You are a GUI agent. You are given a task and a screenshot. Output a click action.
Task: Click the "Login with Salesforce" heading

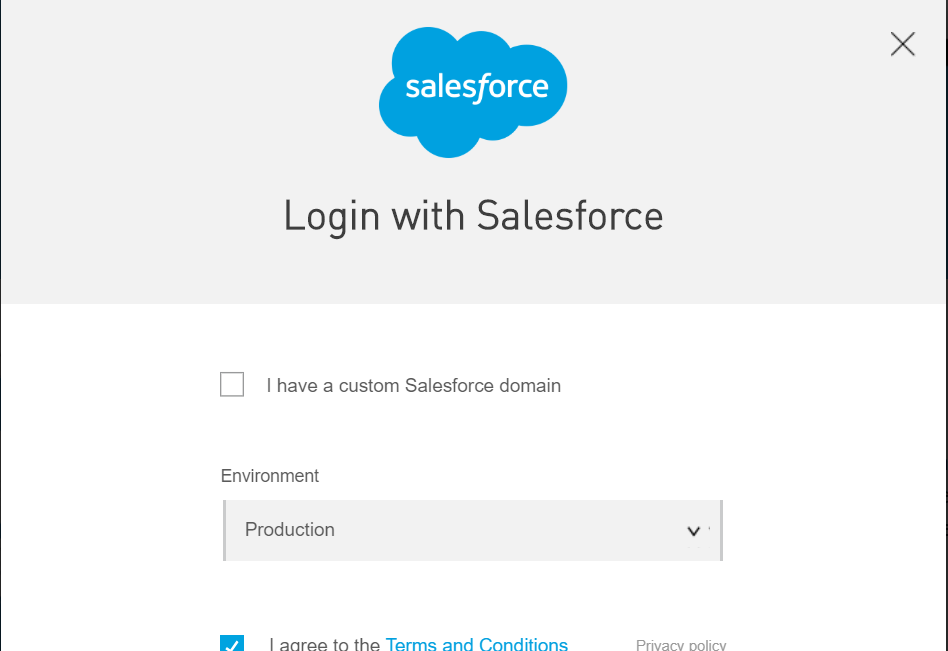pyautogui.click(x=473, y=216)
